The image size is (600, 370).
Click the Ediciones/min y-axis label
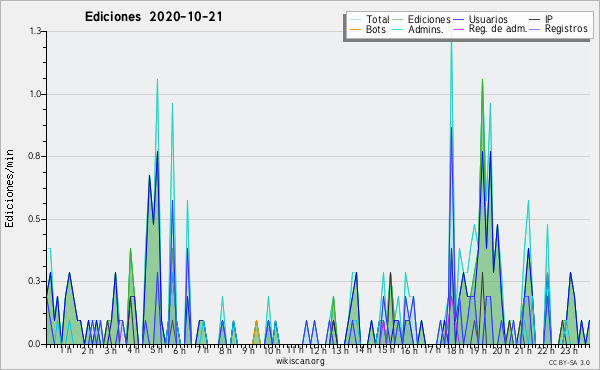click(x=10, y=188)
